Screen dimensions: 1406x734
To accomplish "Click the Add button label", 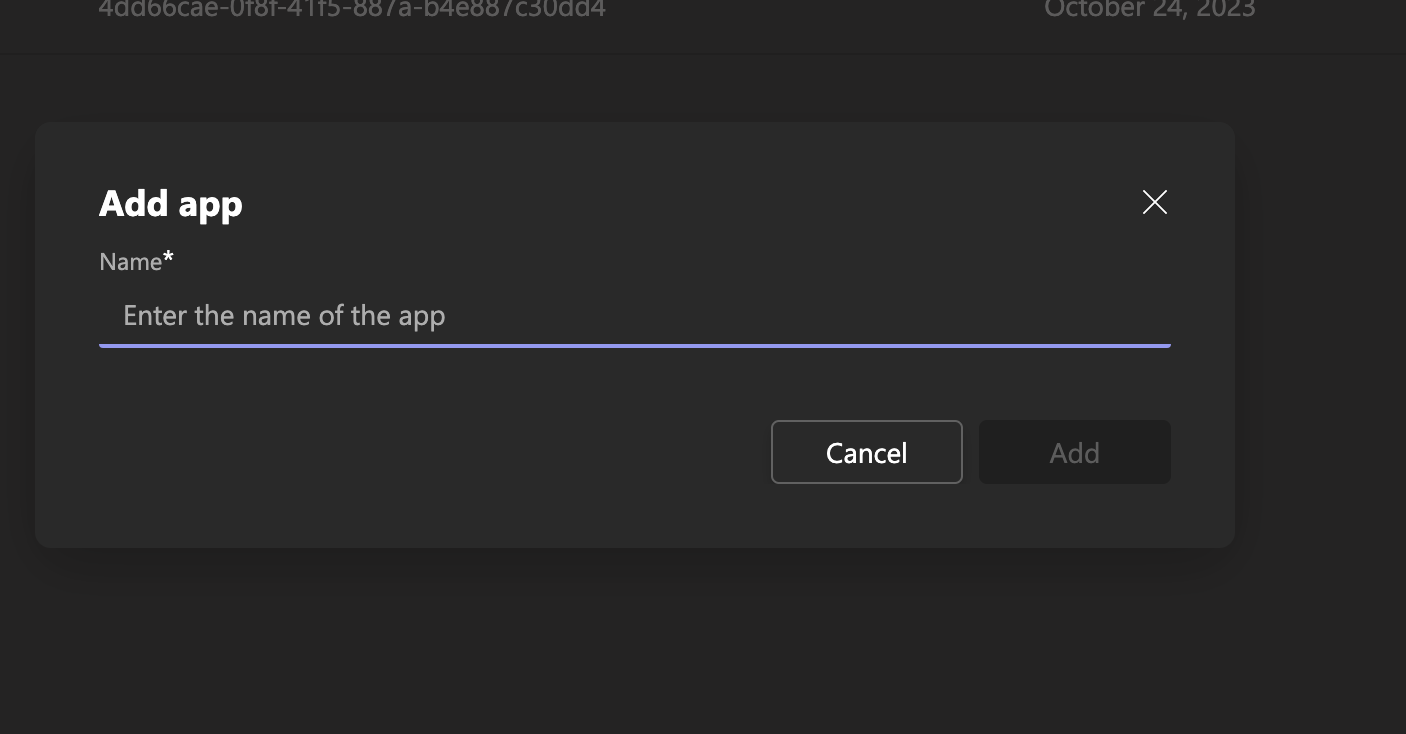I will 1074,452.
